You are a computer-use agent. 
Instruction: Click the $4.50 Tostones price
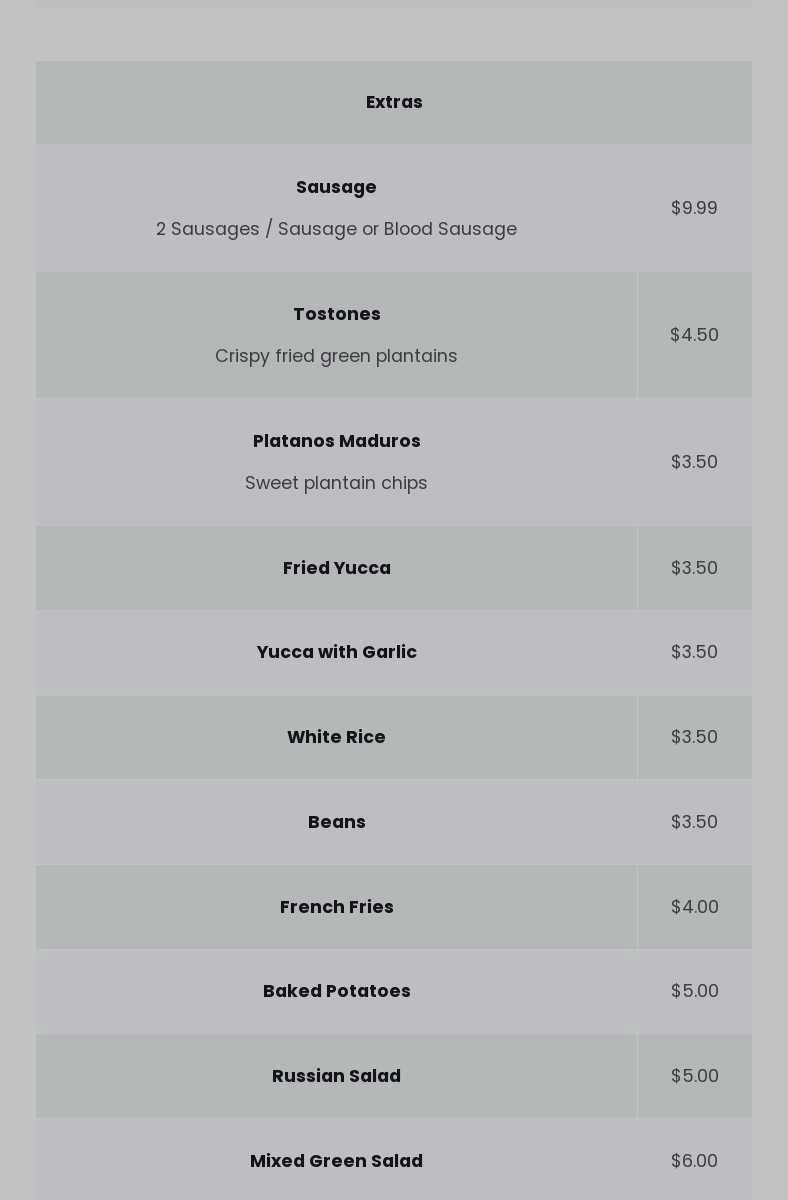[694, 335]
